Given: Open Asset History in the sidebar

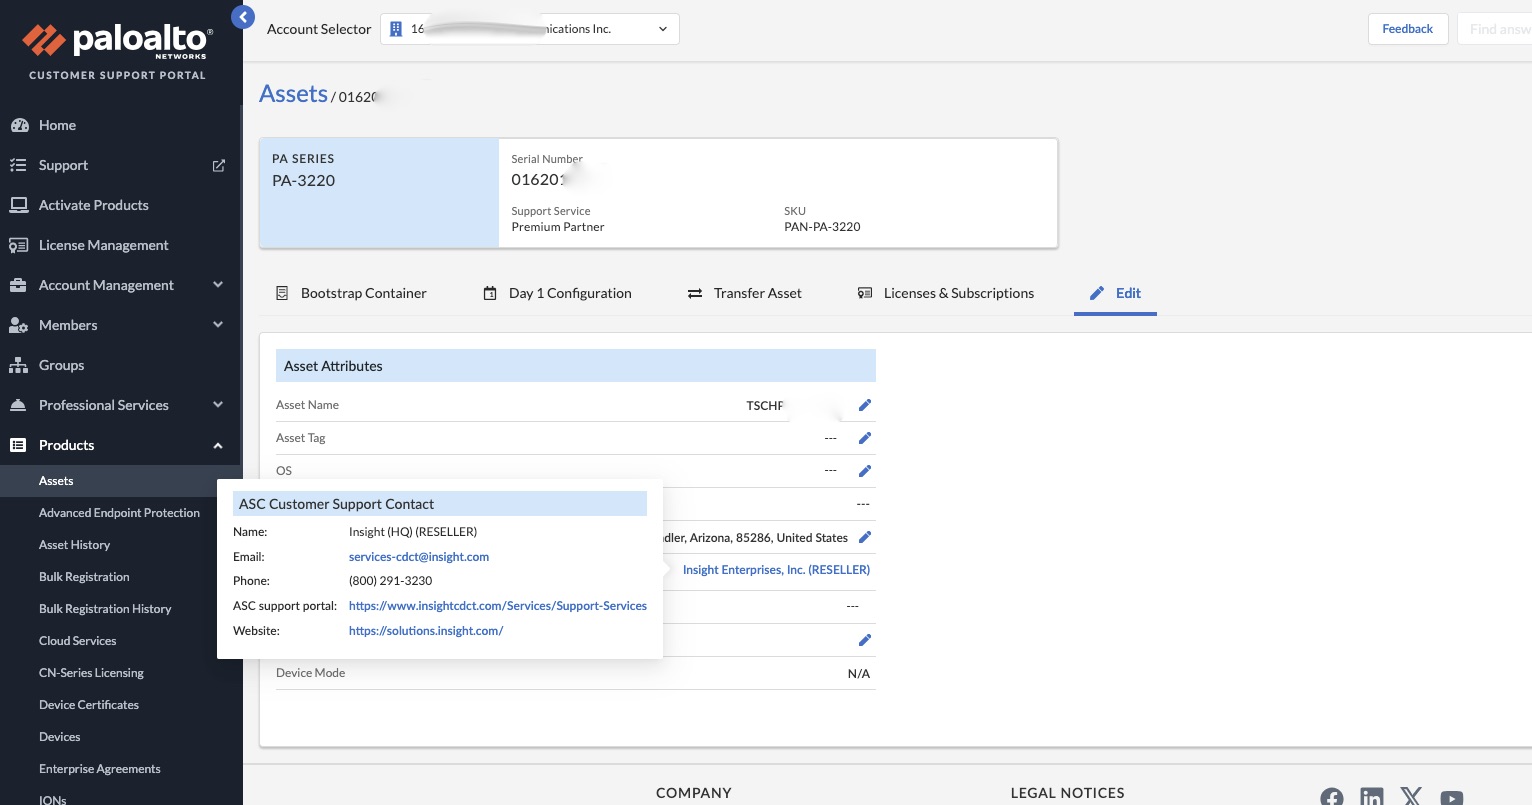Looking at the screenshot, I should tap(75, 545).
